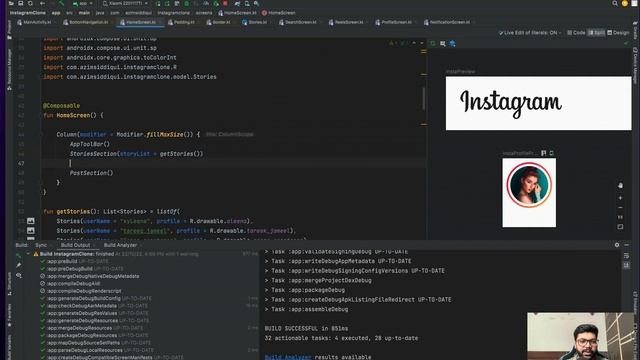Click the Interactive preview inspect icon
This screenshot has width=640, height=360.
(443, 43)
